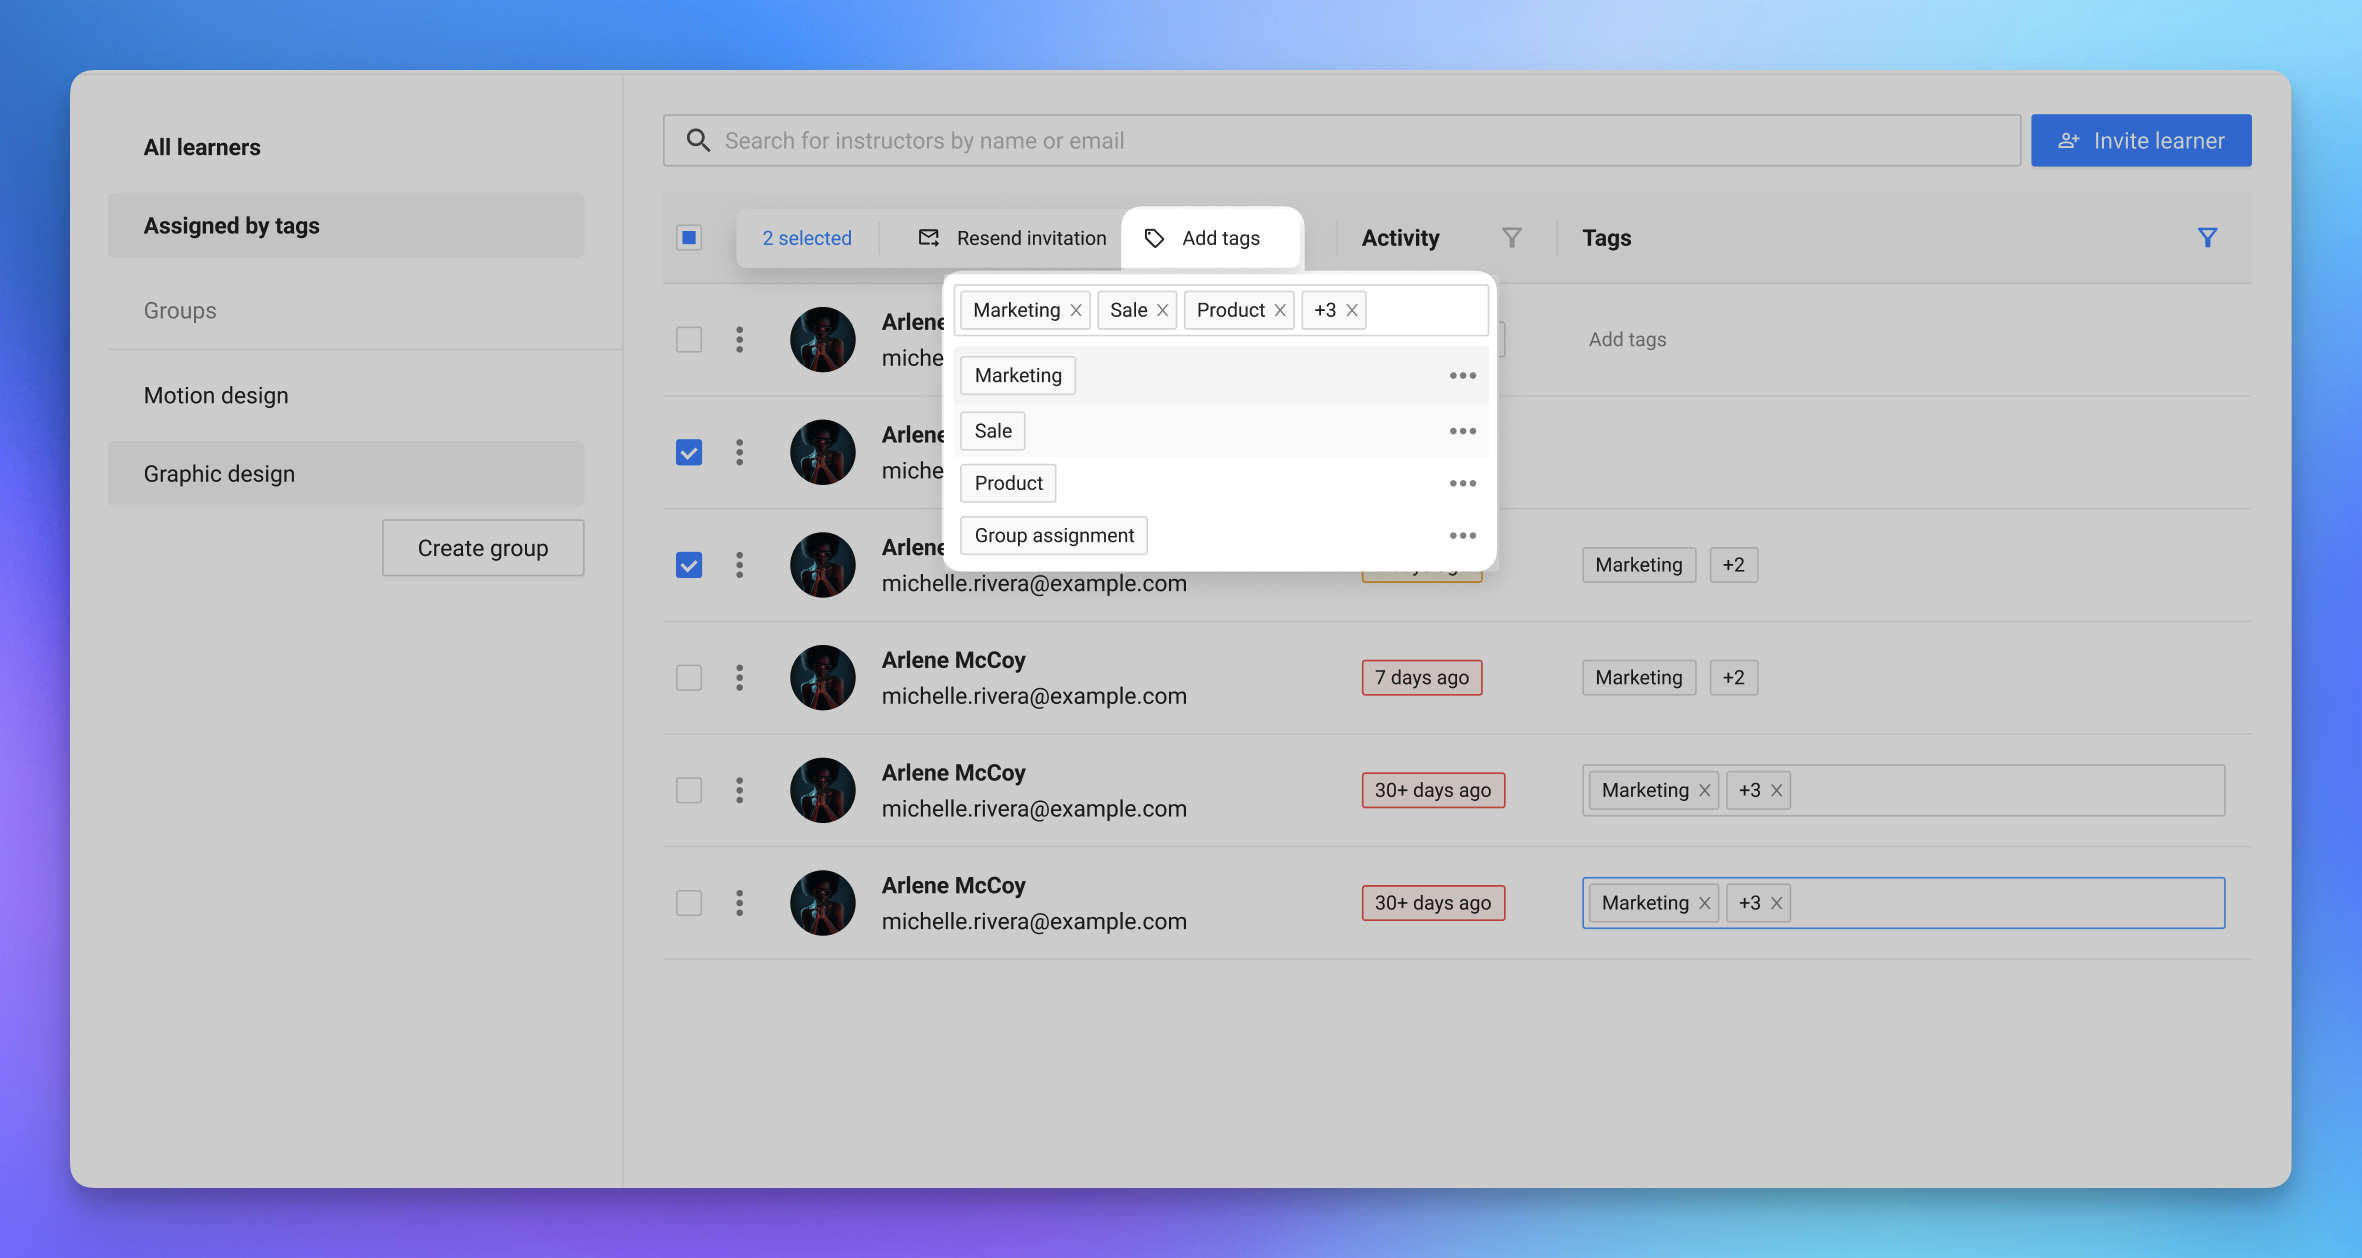Uncheck the third learner row checkbox
The image size is (2362, 1258).
689,565
